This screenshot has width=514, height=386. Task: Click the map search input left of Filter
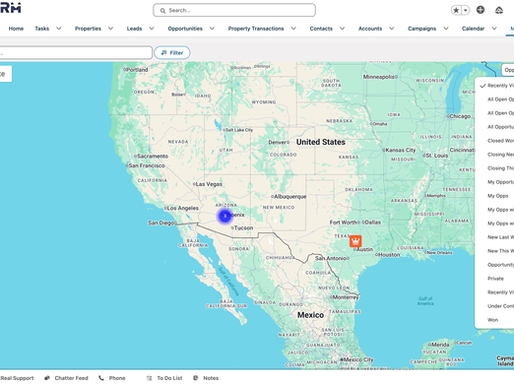pos(76,53)
